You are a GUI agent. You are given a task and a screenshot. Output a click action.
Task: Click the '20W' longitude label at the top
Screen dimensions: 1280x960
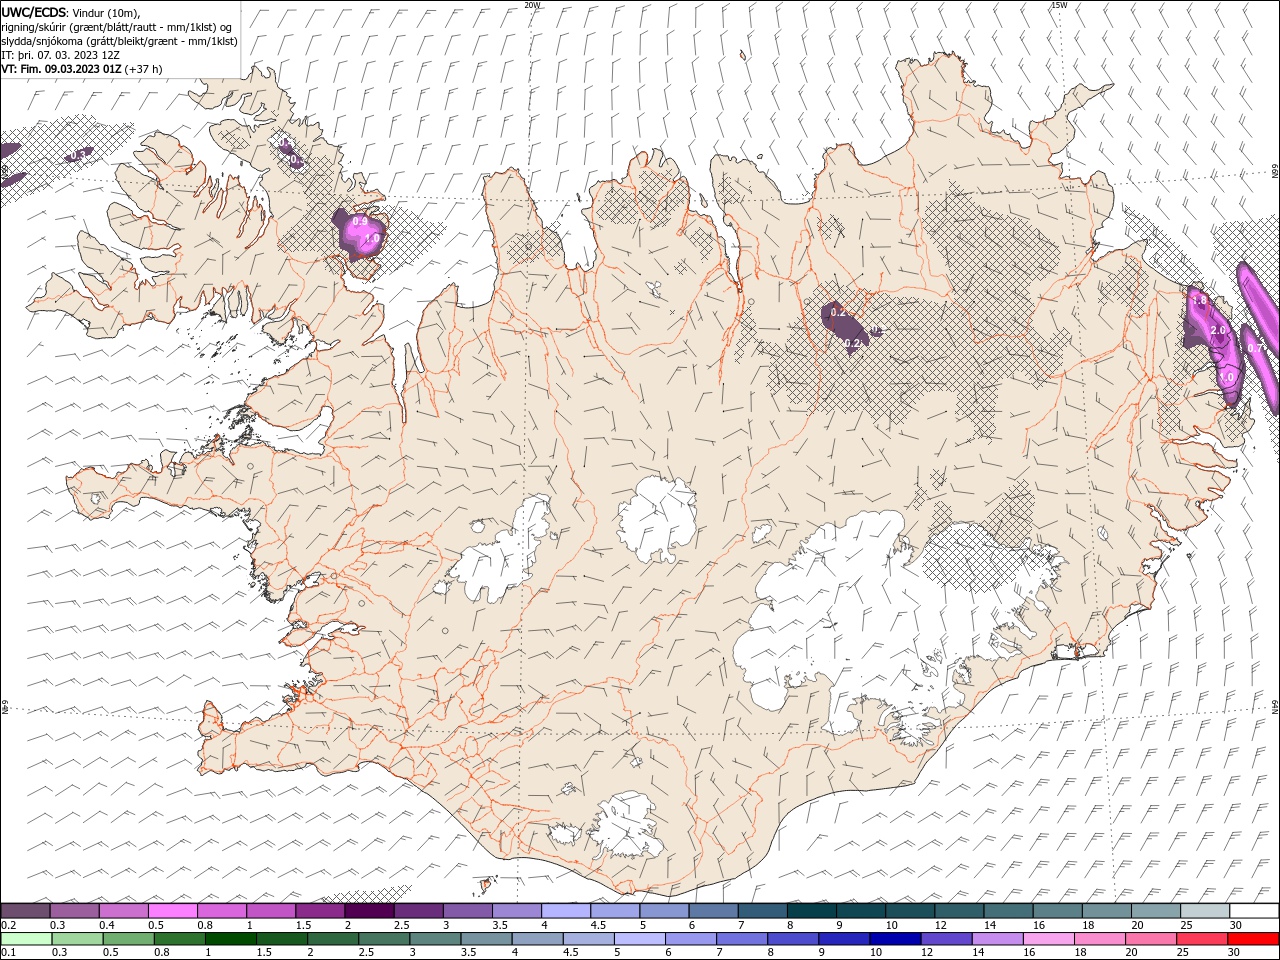(532, 5)
